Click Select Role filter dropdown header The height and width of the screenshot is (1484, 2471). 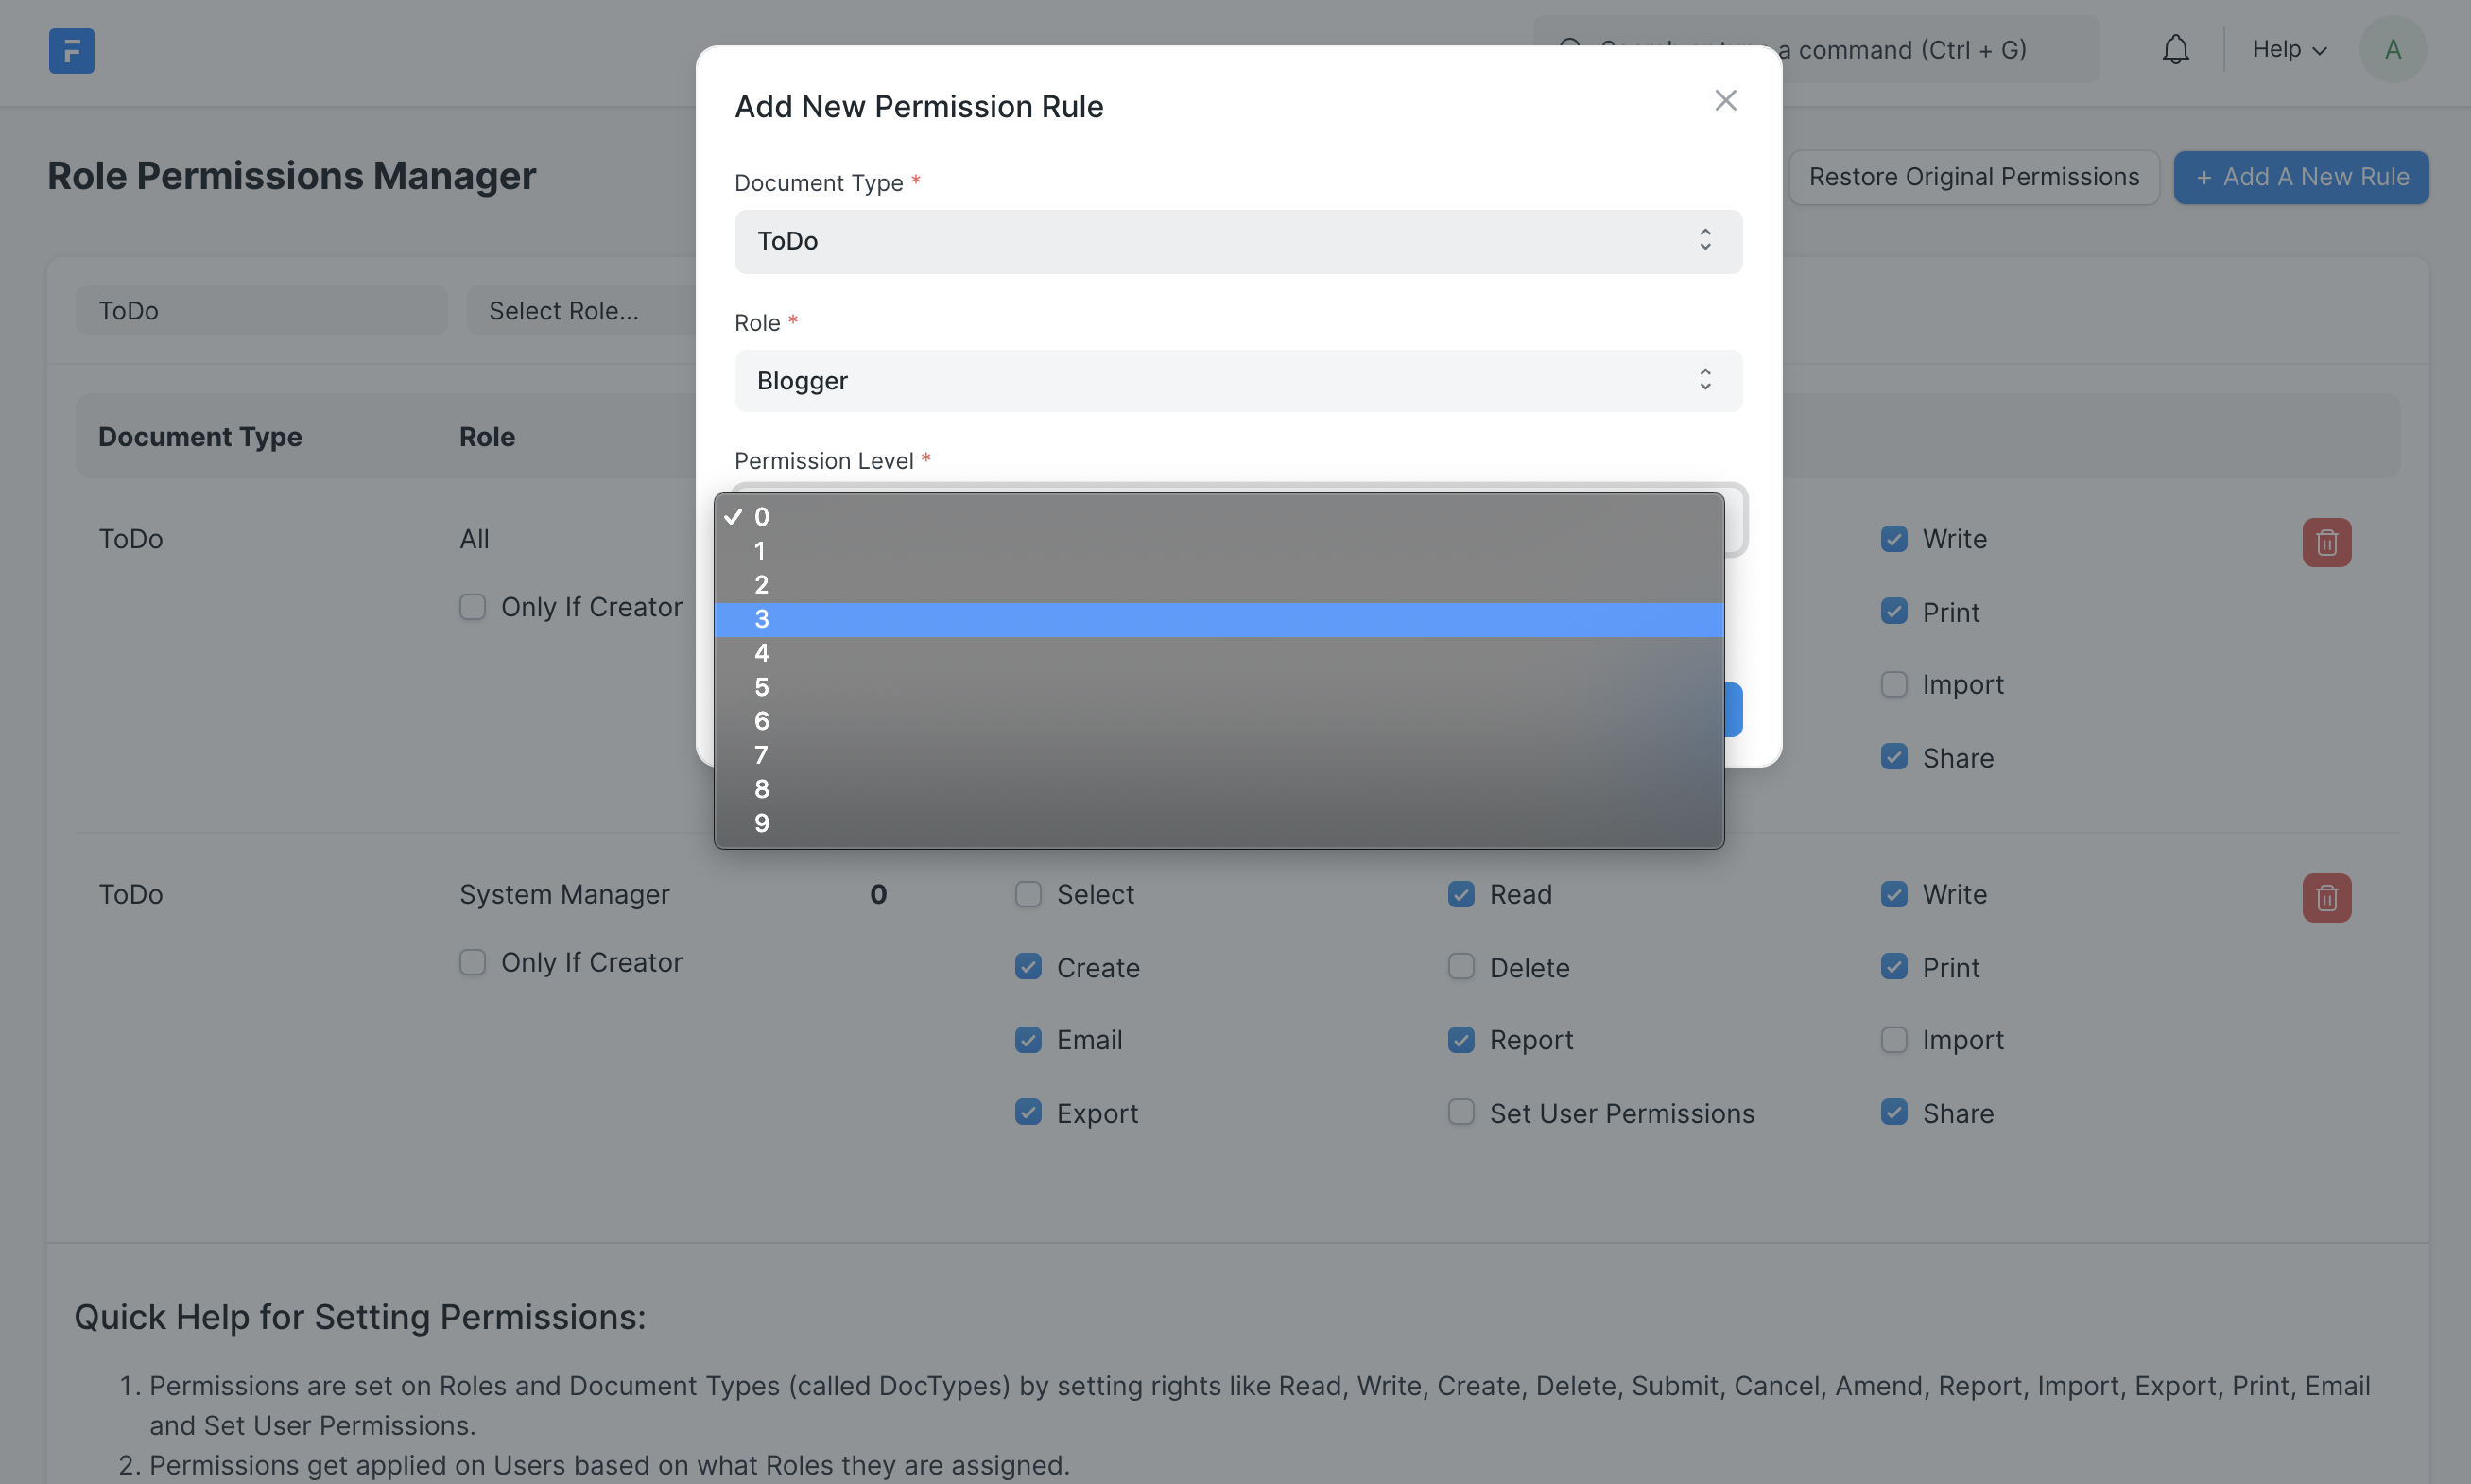[x=562, y=307]
